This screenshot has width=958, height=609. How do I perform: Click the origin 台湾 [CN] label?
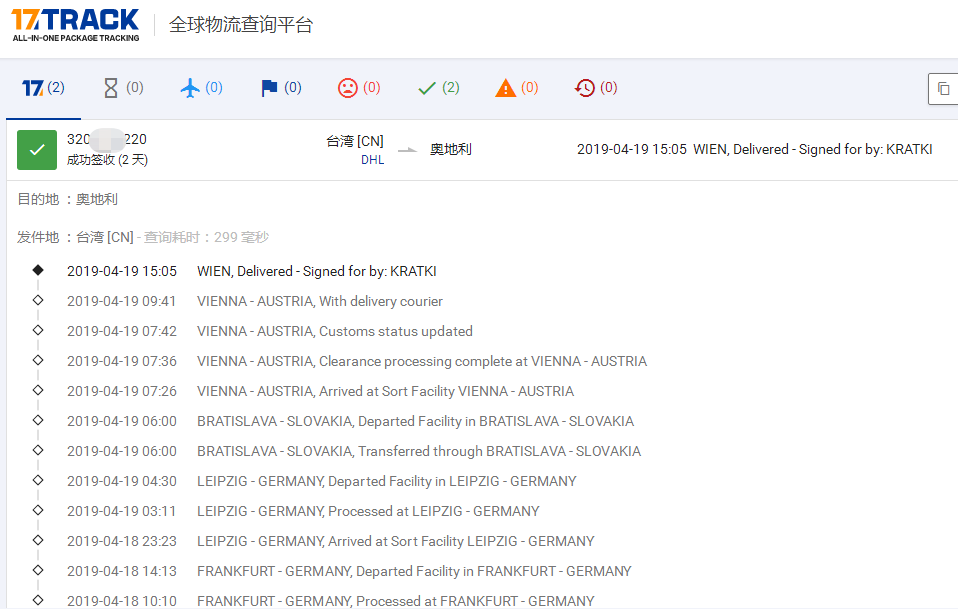pyautogui.click(x=355, y=141)
